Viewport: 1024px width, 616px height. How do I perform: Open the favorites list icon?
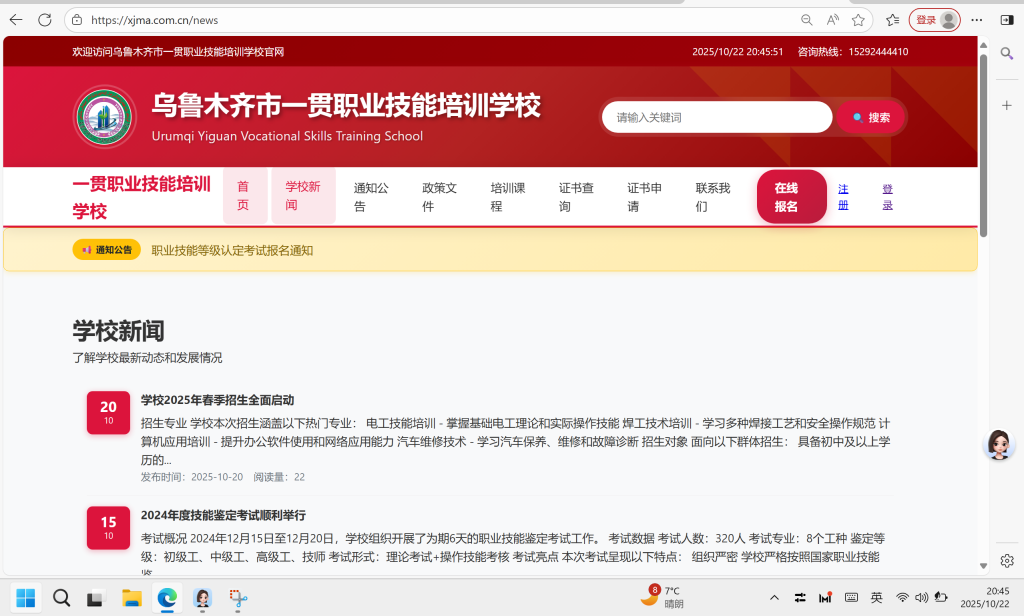pos(892,20)
